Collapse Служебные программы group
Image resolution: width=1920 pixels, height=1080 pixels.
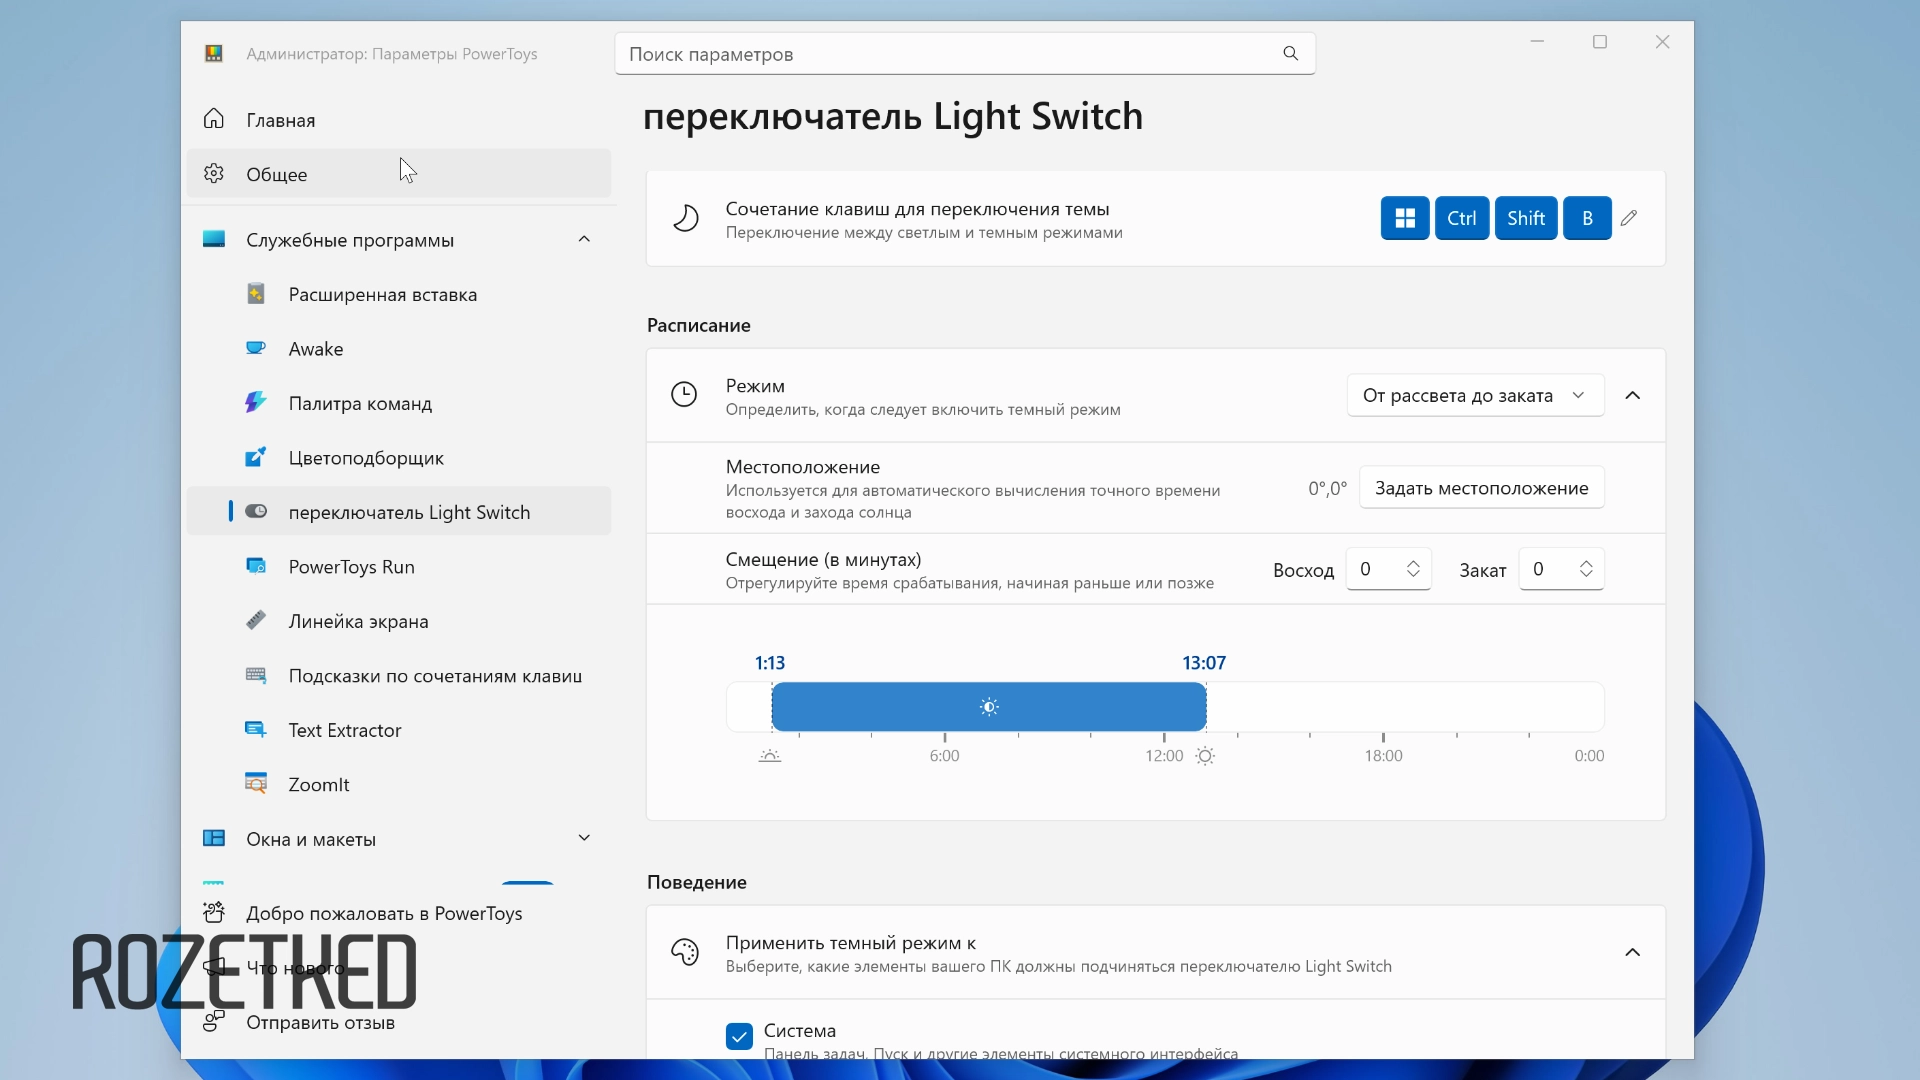[x=584, y=240]
